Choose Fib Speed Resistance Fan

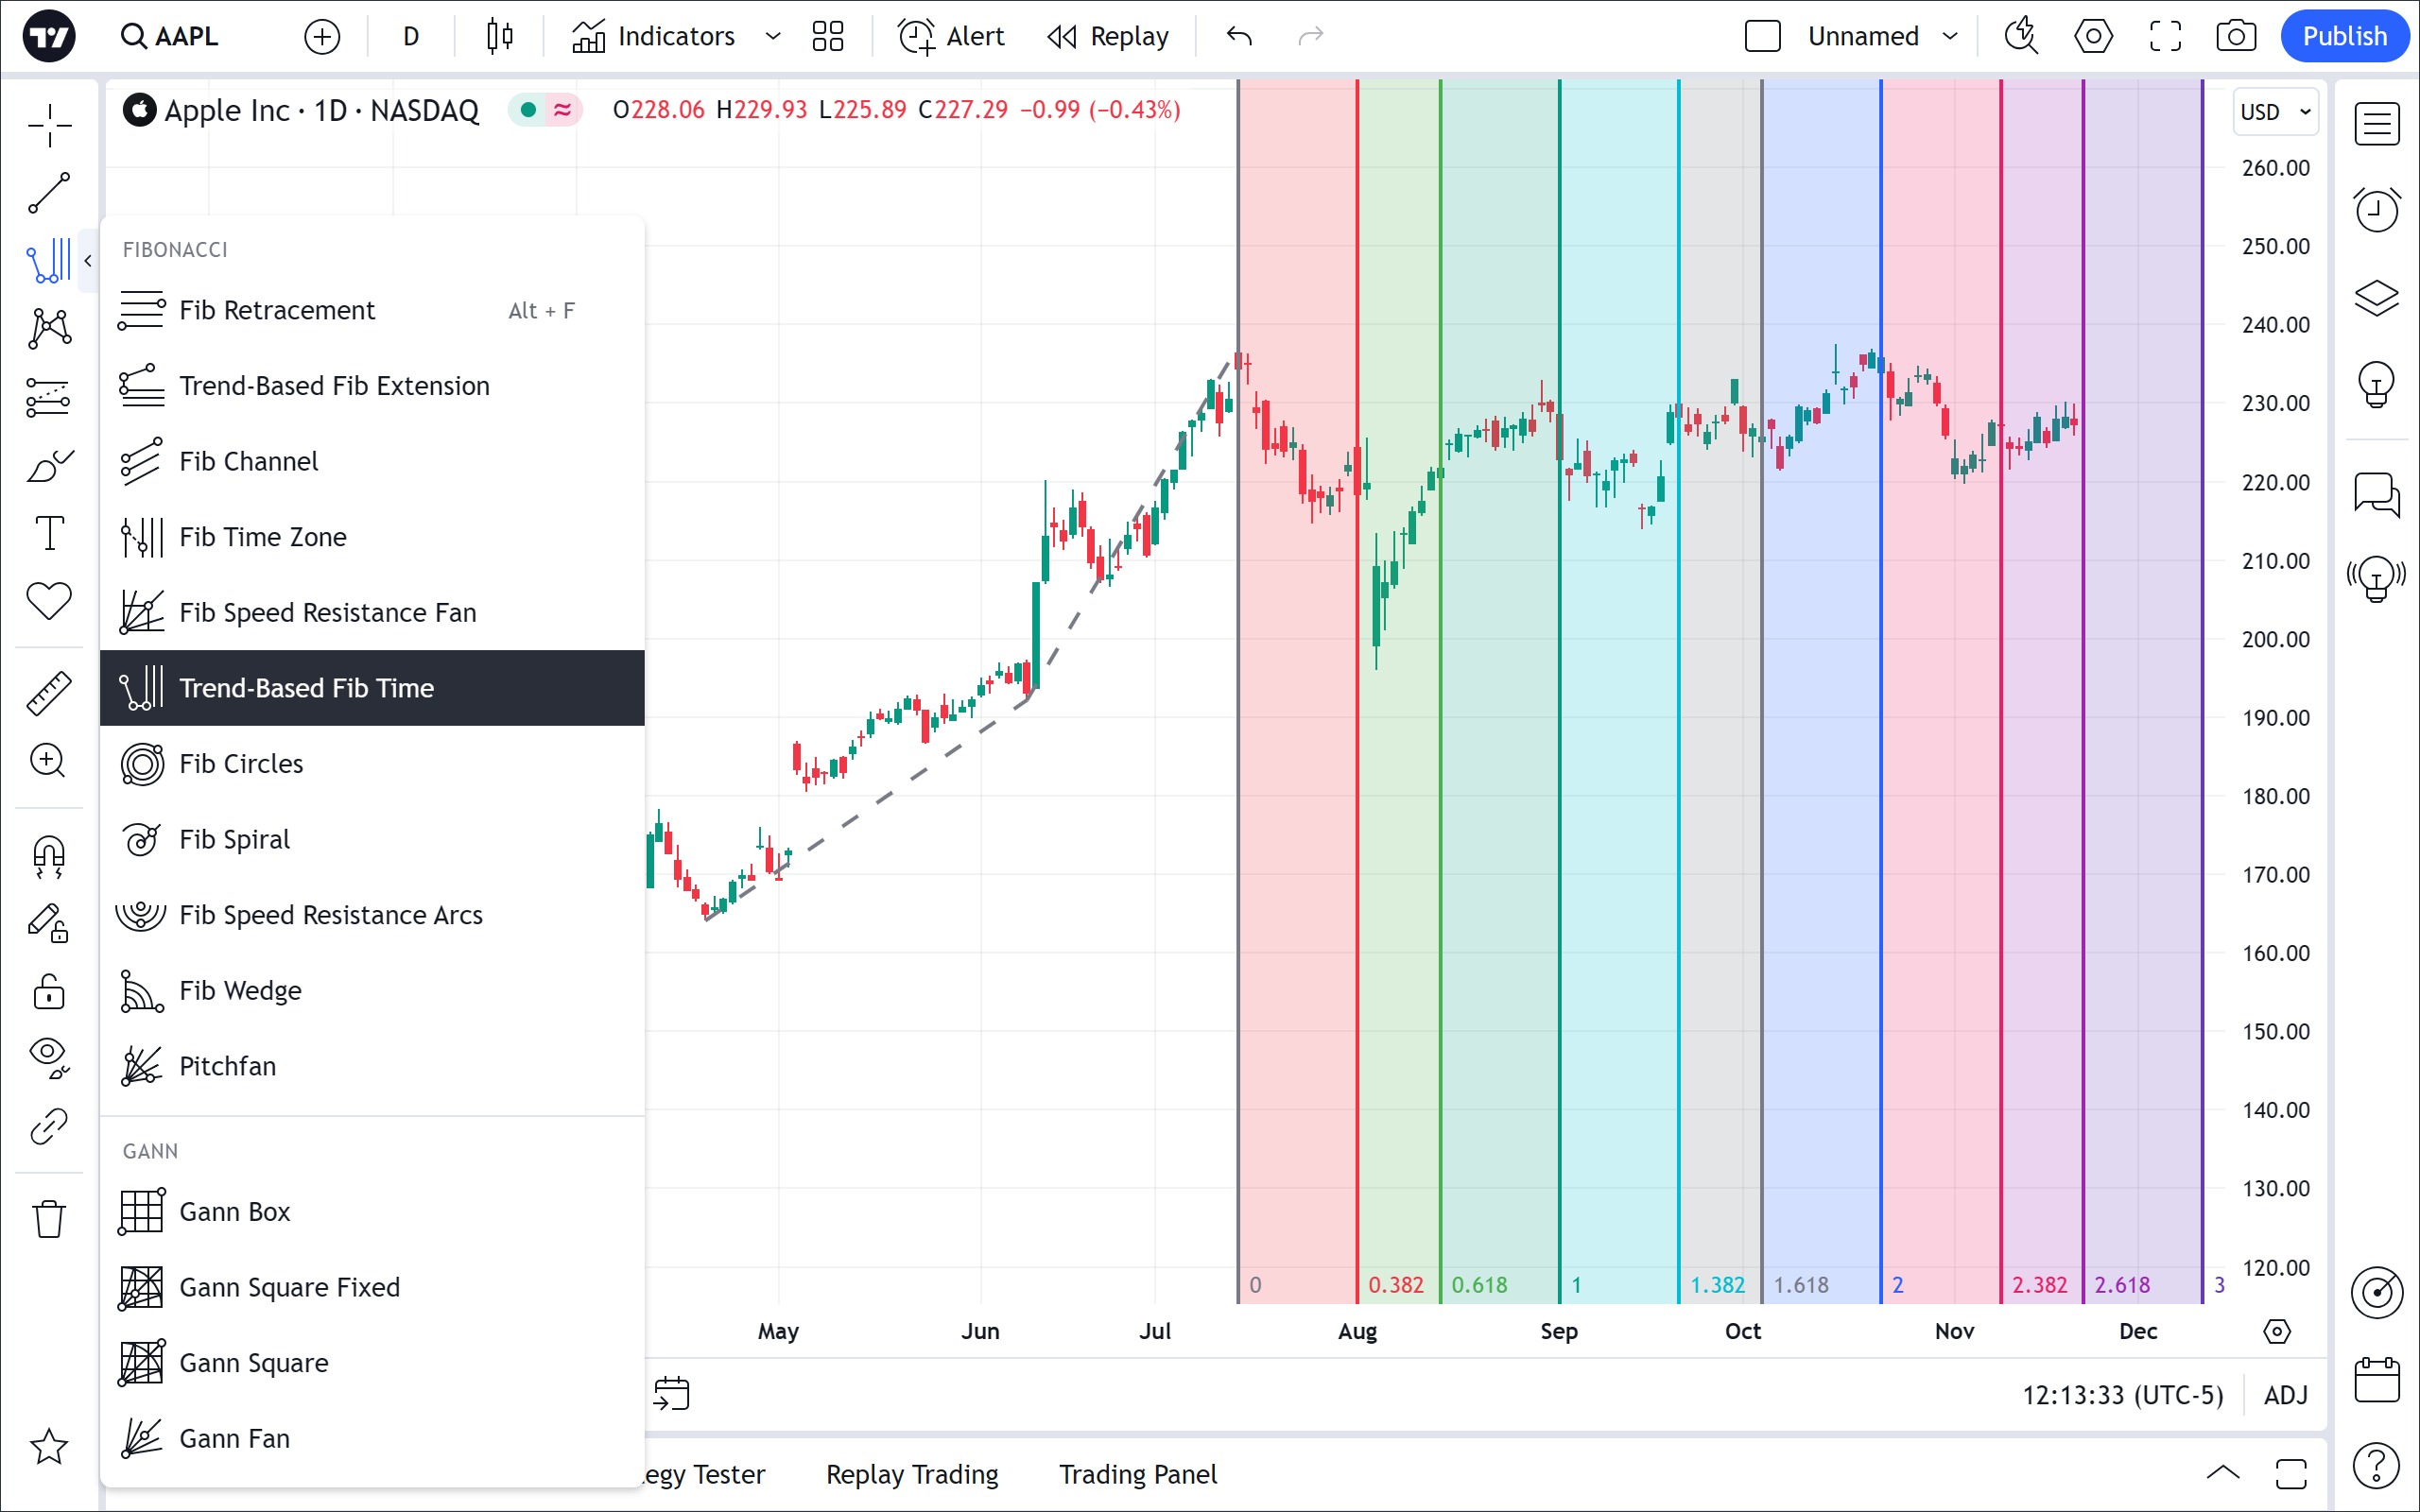[x=372, y=612]
